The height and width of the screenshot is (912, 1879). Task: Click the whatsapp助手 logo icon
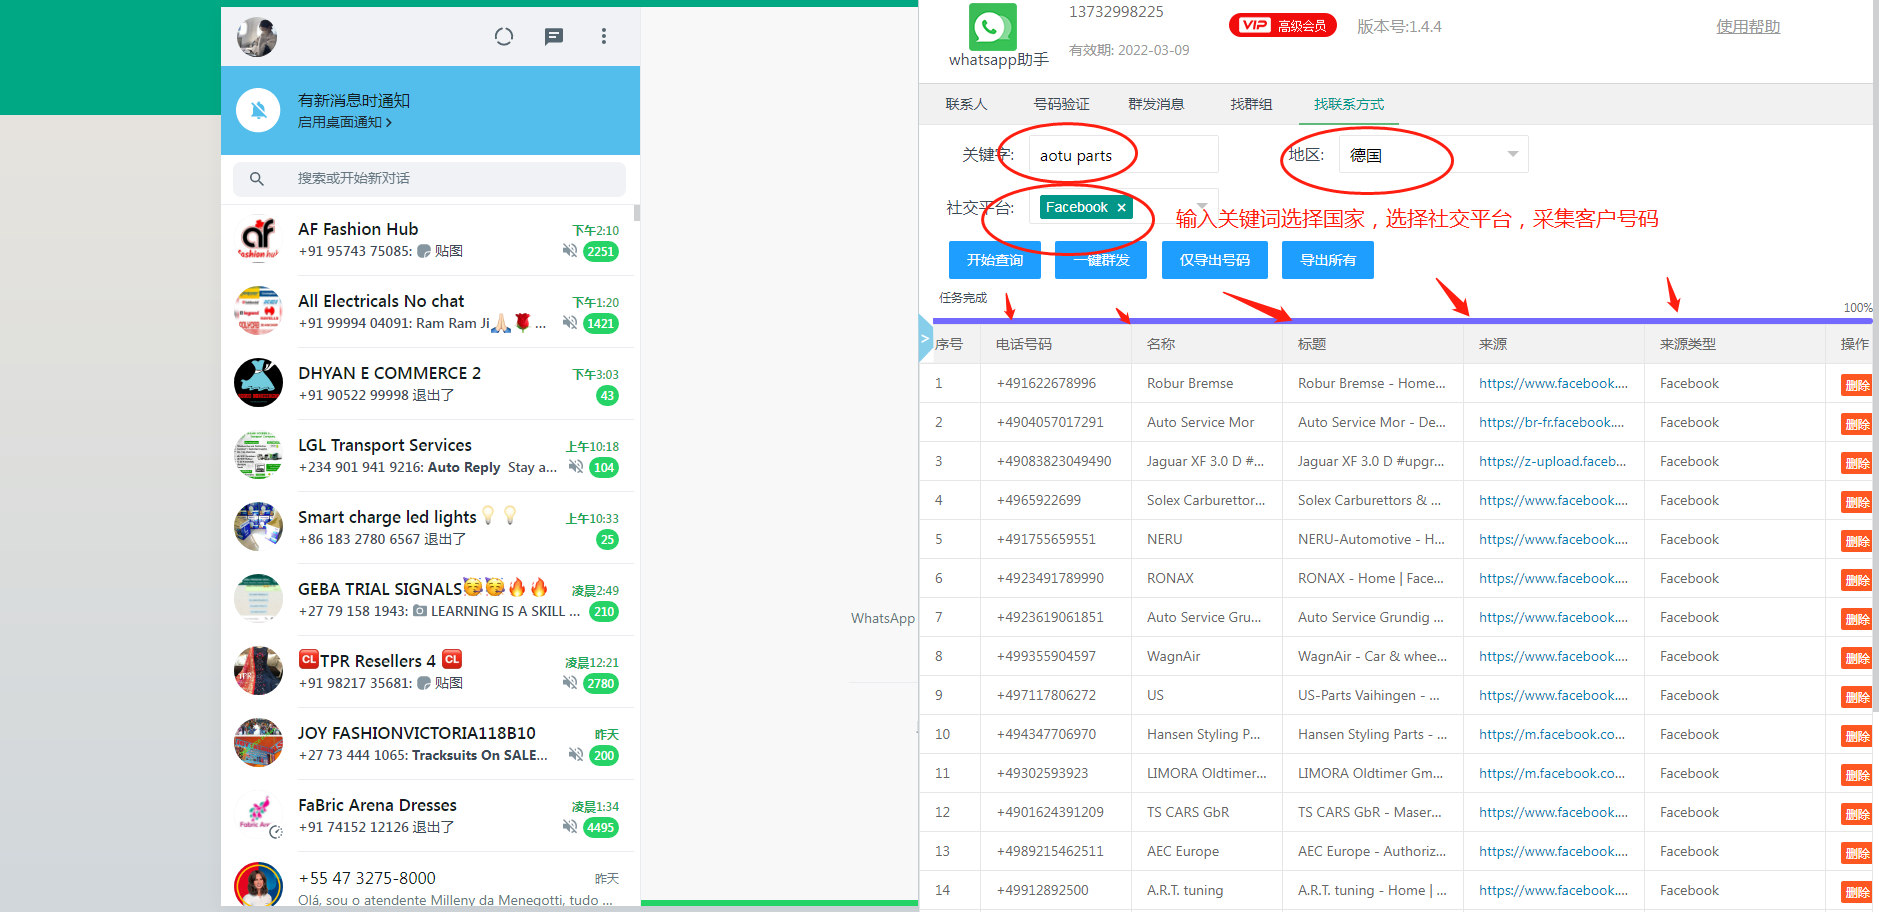(x=992, y=27)
